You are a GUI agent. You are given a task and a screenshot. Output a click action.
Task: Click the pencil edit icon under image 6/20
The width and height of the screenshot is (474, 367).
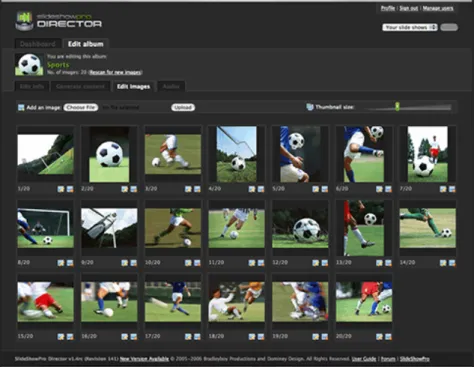[379, 189]
